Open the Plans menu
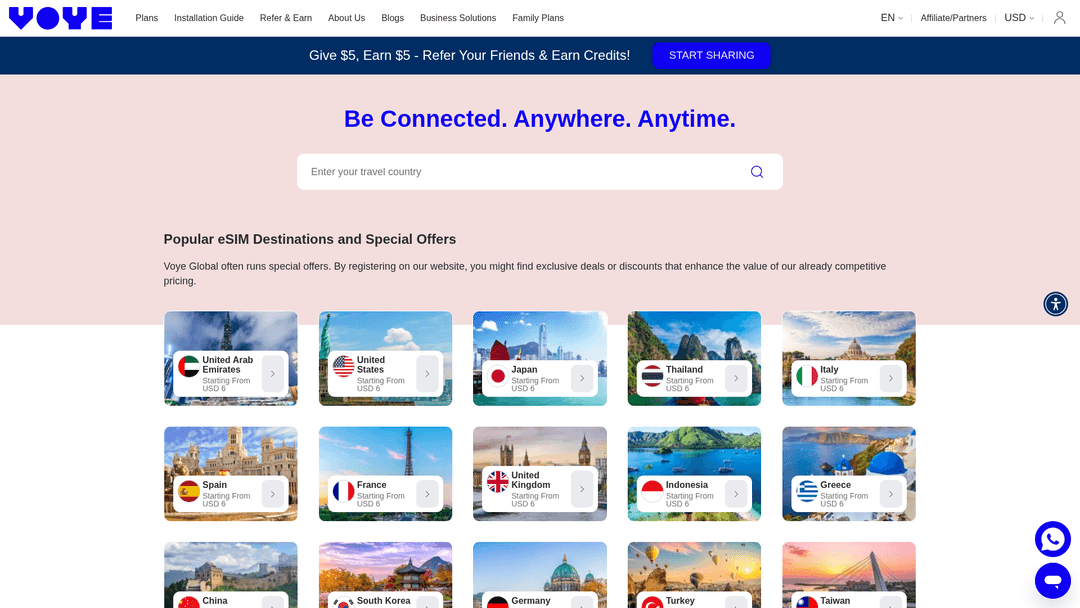The image size is (1080, 608). click(x=146, y=17)
